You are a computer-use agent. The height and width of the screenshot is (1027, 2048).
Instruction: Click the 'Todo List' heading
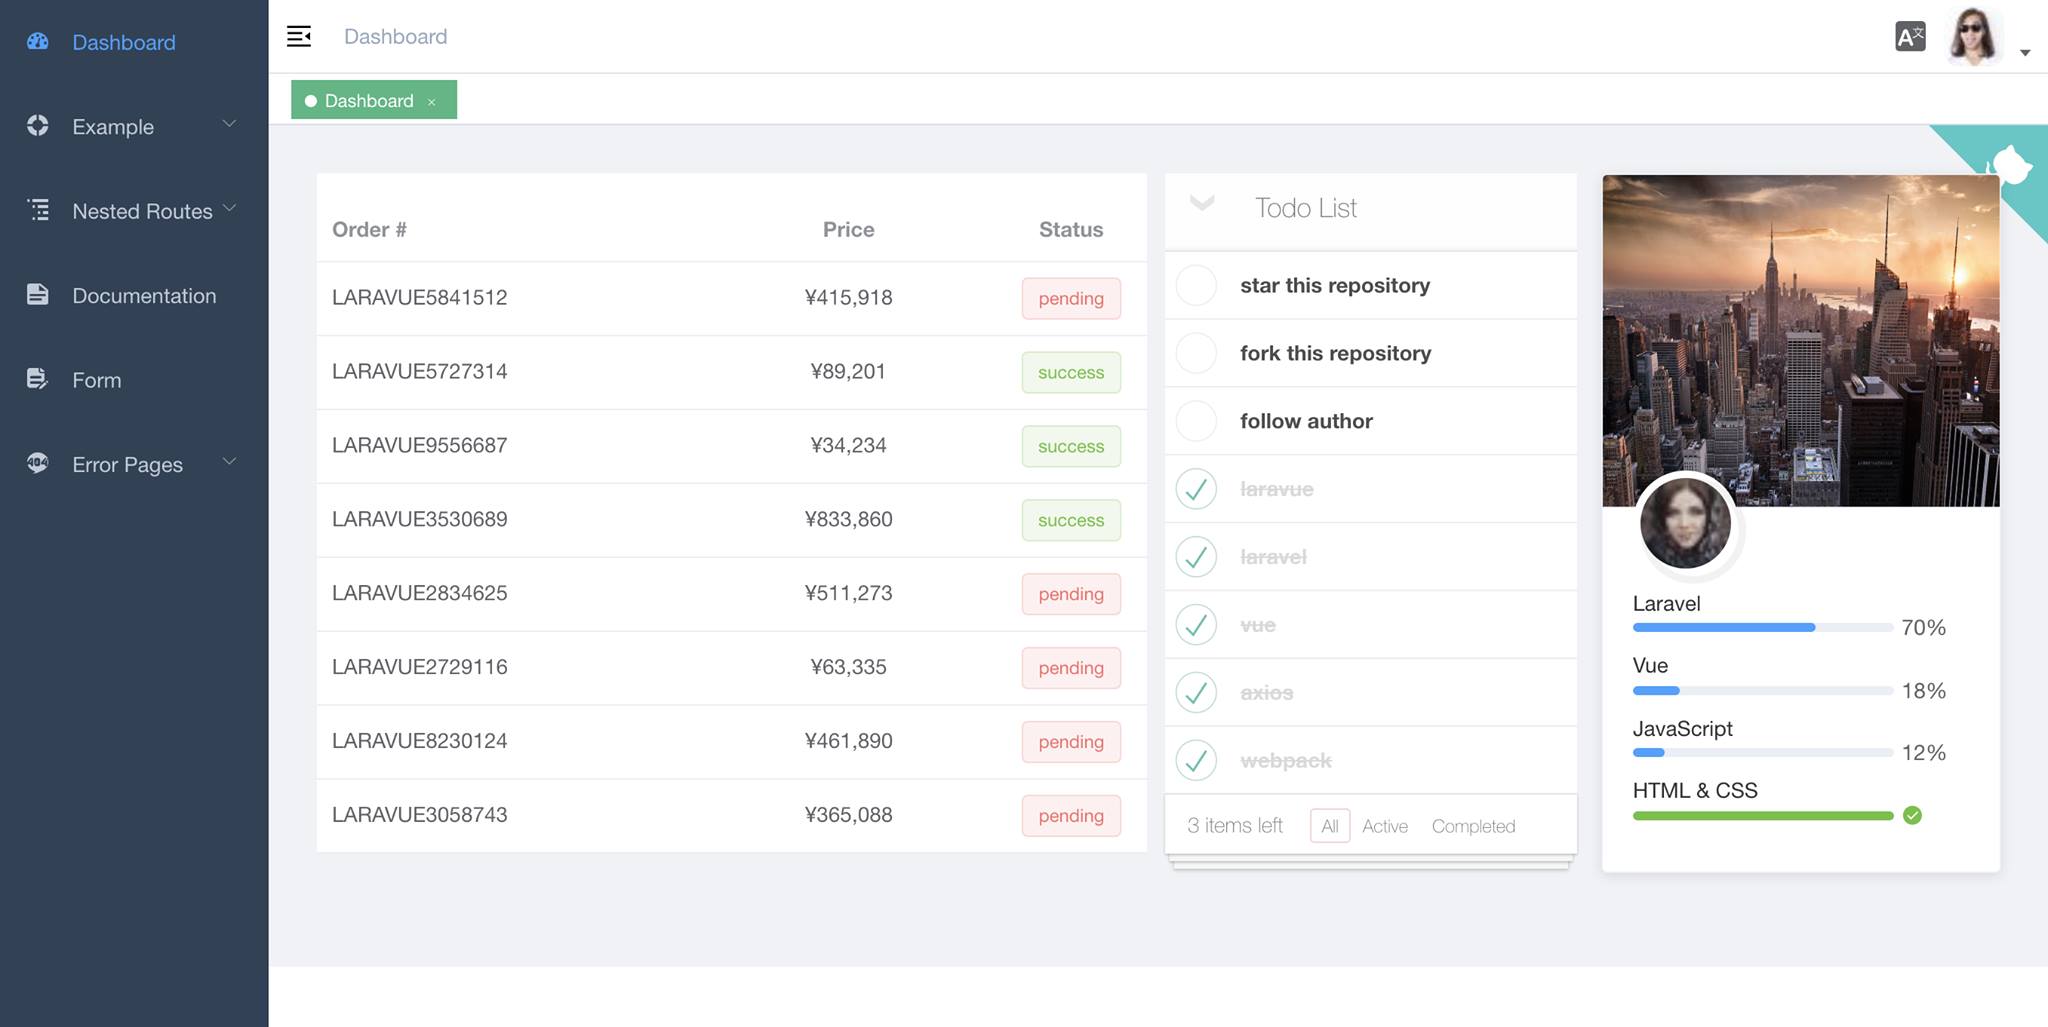(x=1306, y=208)
